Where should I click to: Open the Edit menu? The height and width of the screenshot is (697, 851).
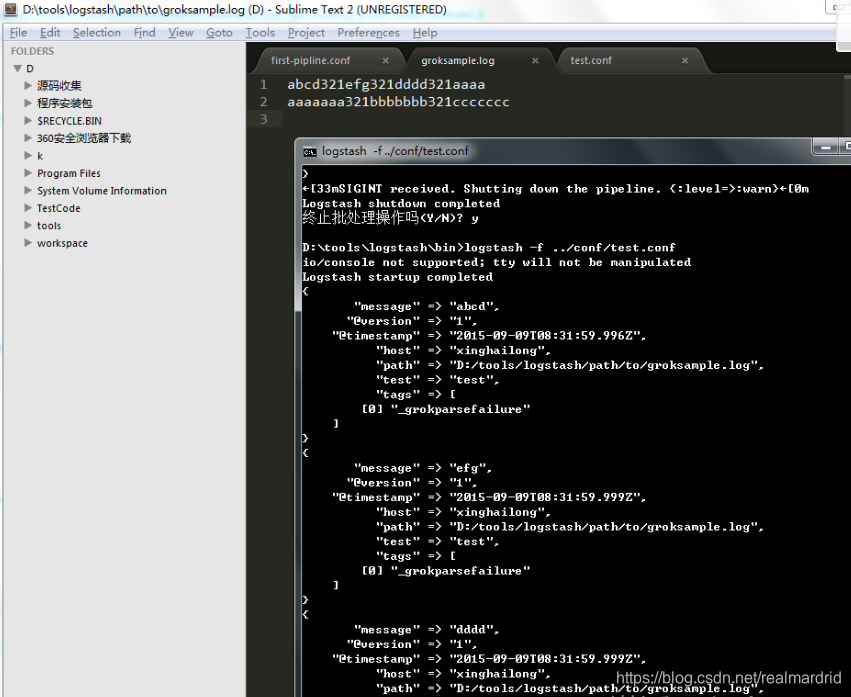point(50,33)
